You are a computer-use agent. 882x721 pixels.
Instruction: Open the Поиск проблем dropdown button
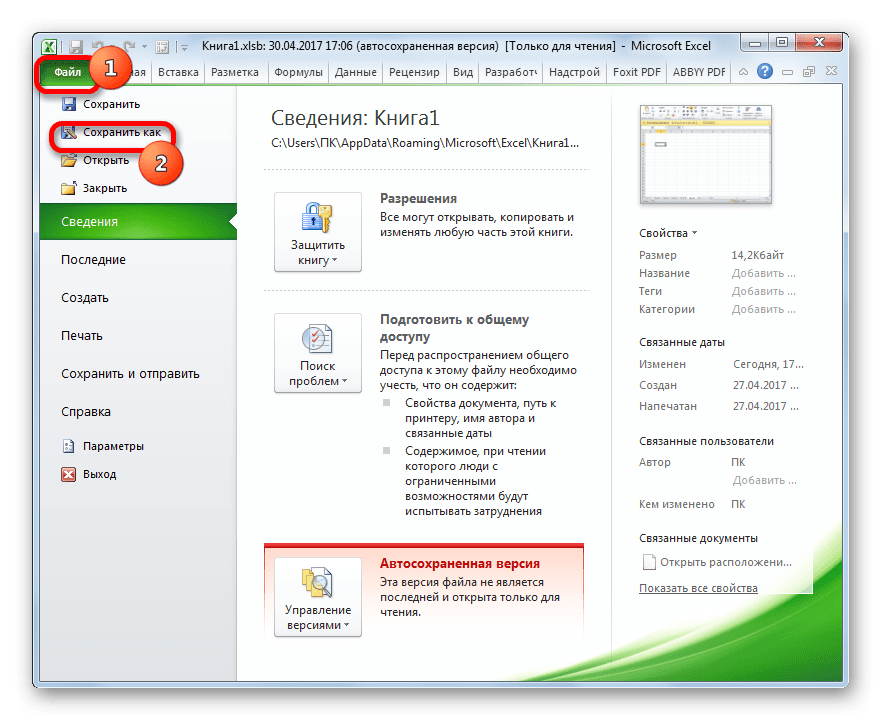click(318, 353)
